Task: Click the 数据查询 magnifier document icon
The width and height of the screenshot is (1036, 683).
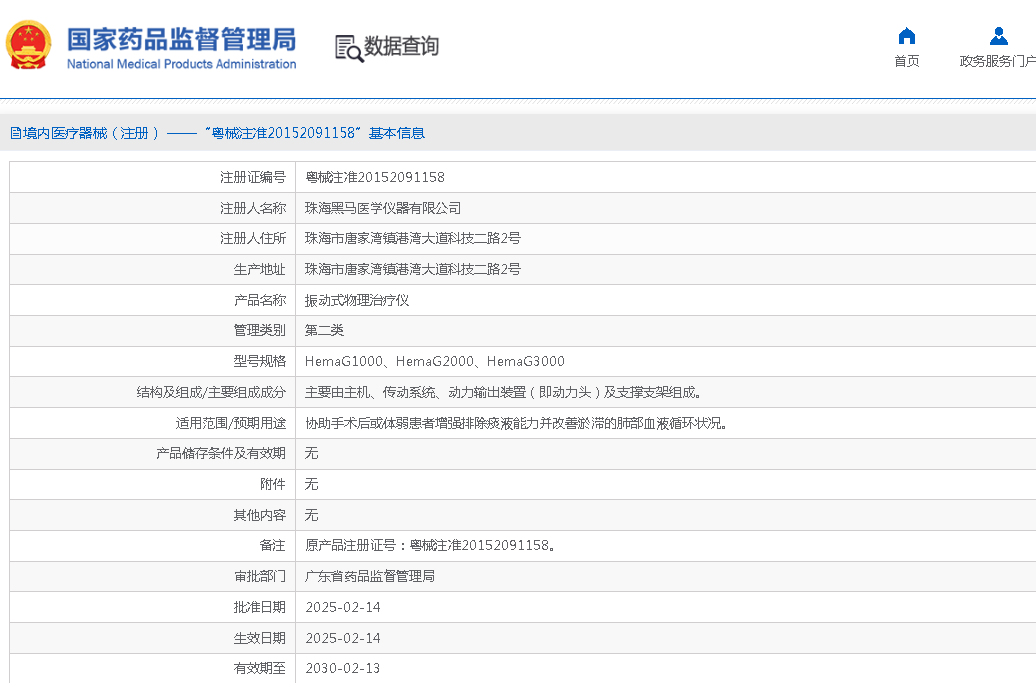Action: (349, 48)
